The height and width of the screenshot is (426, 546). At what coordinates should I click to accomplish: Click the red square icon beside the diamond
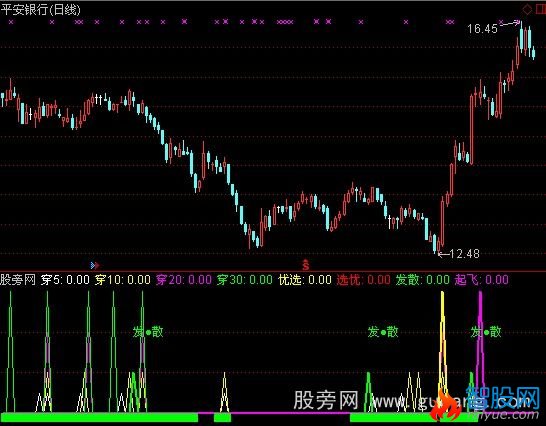(540, 9)
